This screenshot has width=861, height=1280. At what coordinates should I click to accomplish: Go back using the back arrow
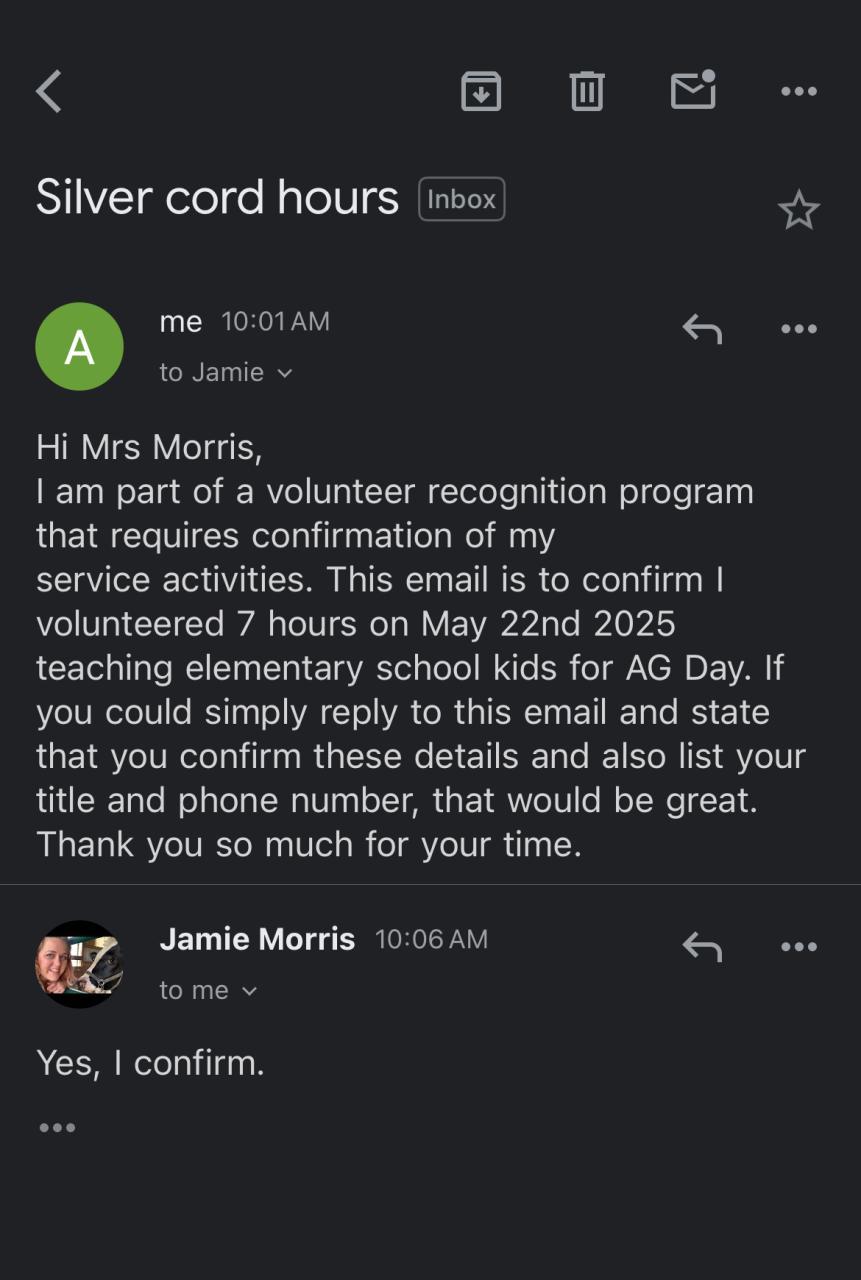click(49, 92)
